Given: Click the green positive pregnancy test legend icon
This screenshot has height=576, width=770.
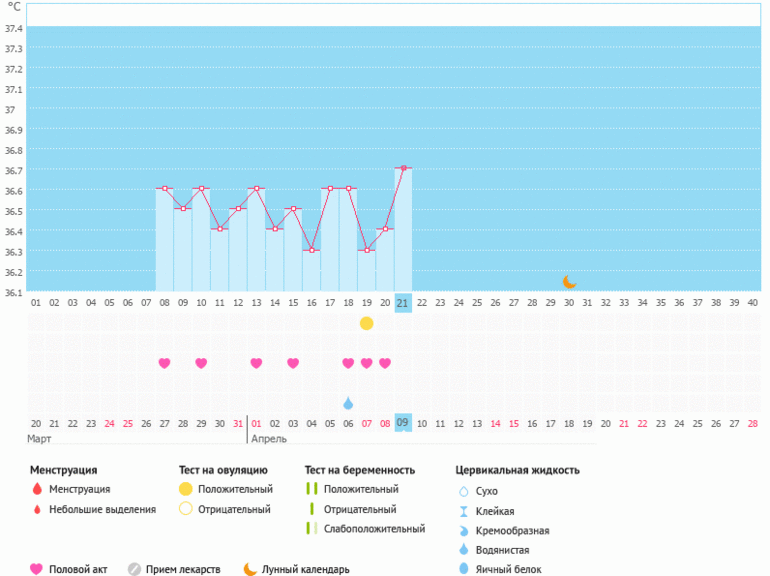Looking at the screenshot, I should click(312, 489).
